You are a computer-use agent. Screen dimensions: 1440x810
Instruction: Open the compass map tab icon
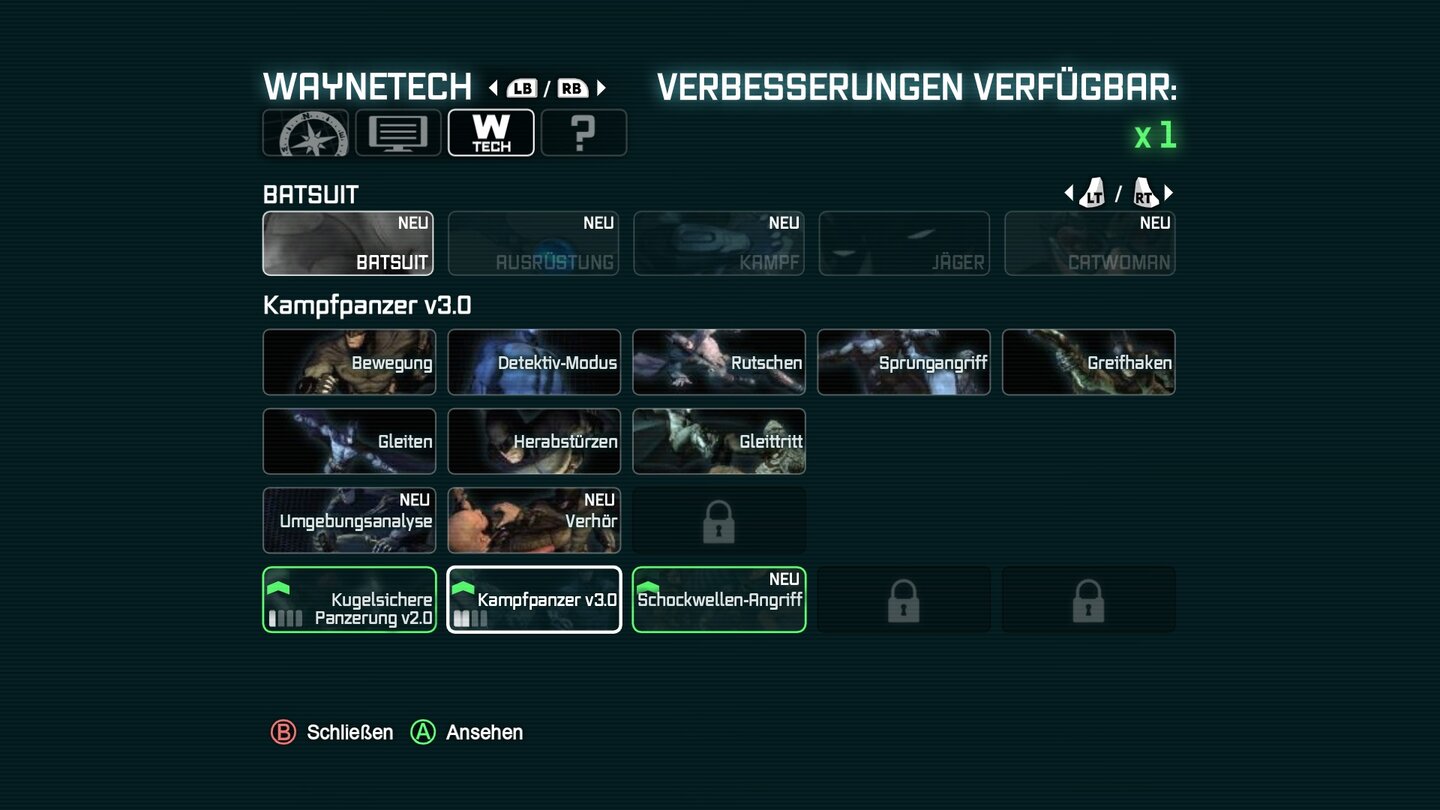tap(306, 133)
